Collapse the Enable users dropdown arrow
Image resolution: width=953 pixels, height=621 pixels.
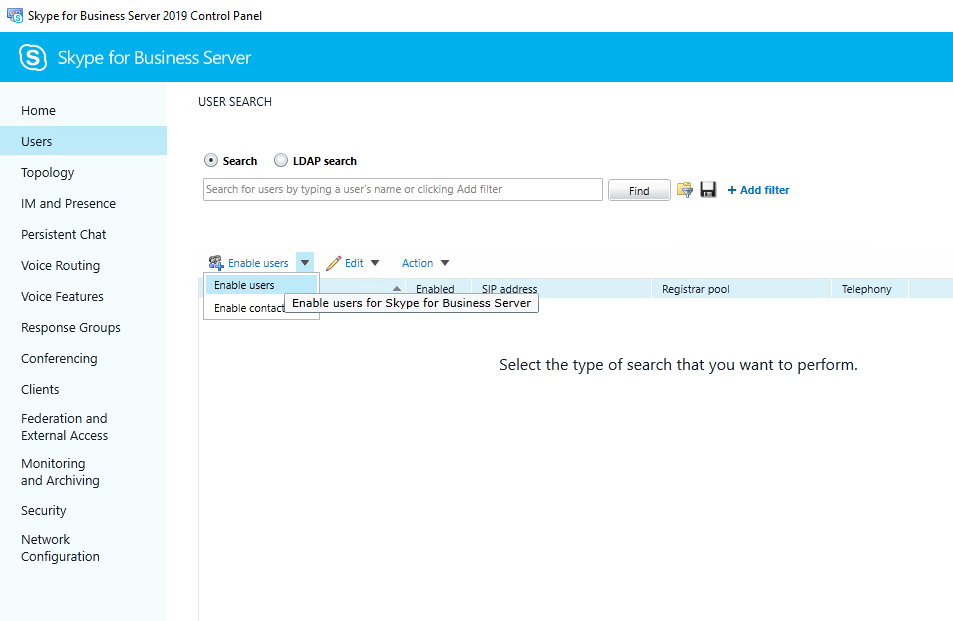(305, 263)
